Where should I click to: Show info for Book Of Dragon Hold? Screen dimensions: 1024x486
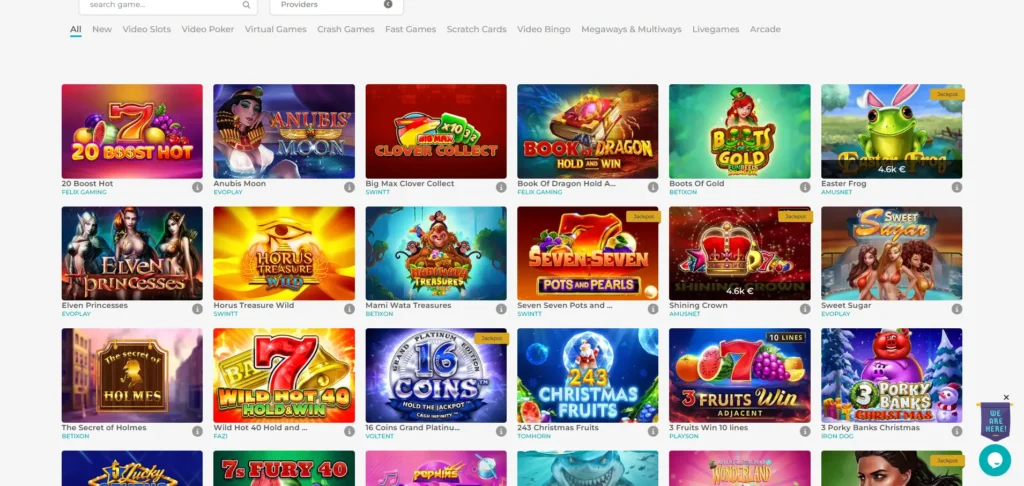[653, 187]
